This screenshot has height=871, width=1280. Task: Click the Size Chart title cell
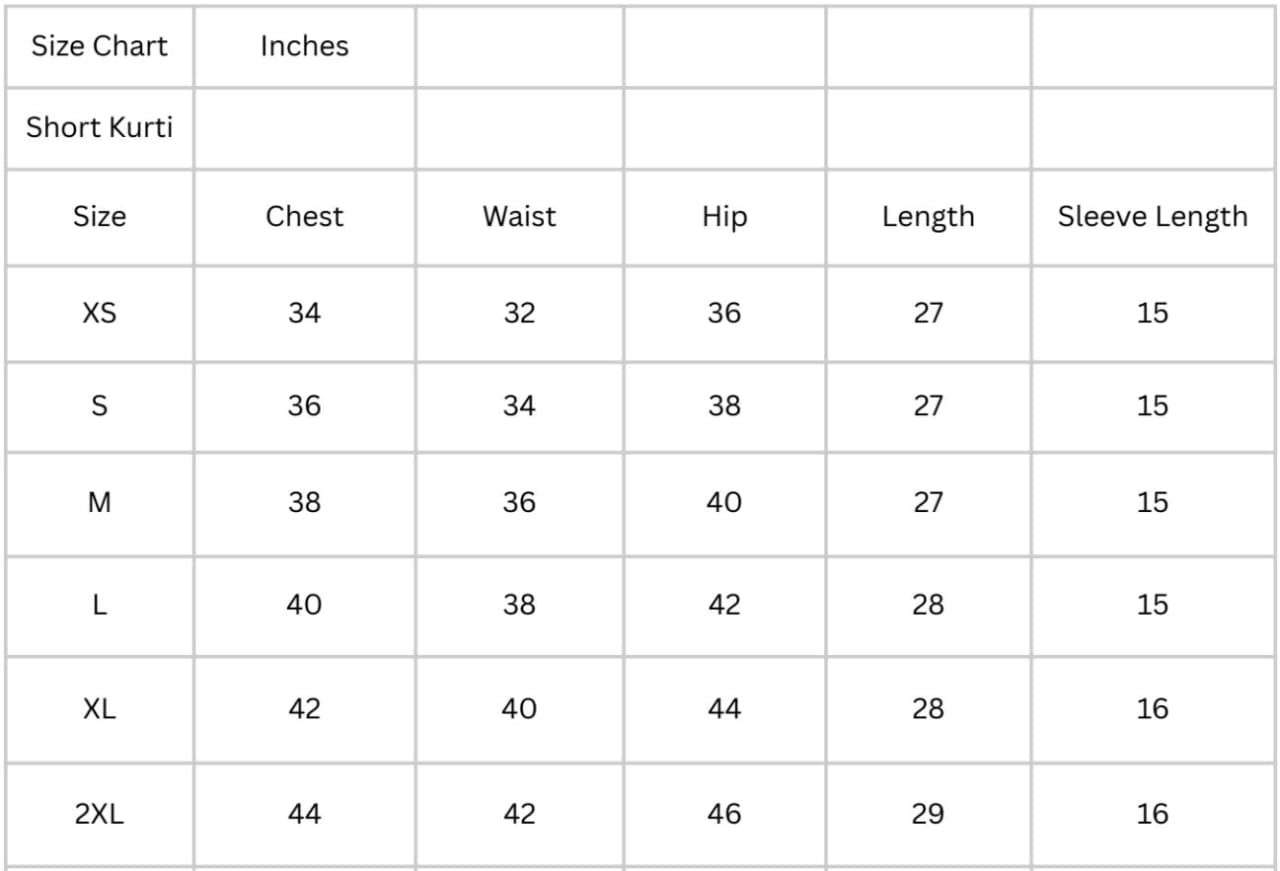point(99,46)
